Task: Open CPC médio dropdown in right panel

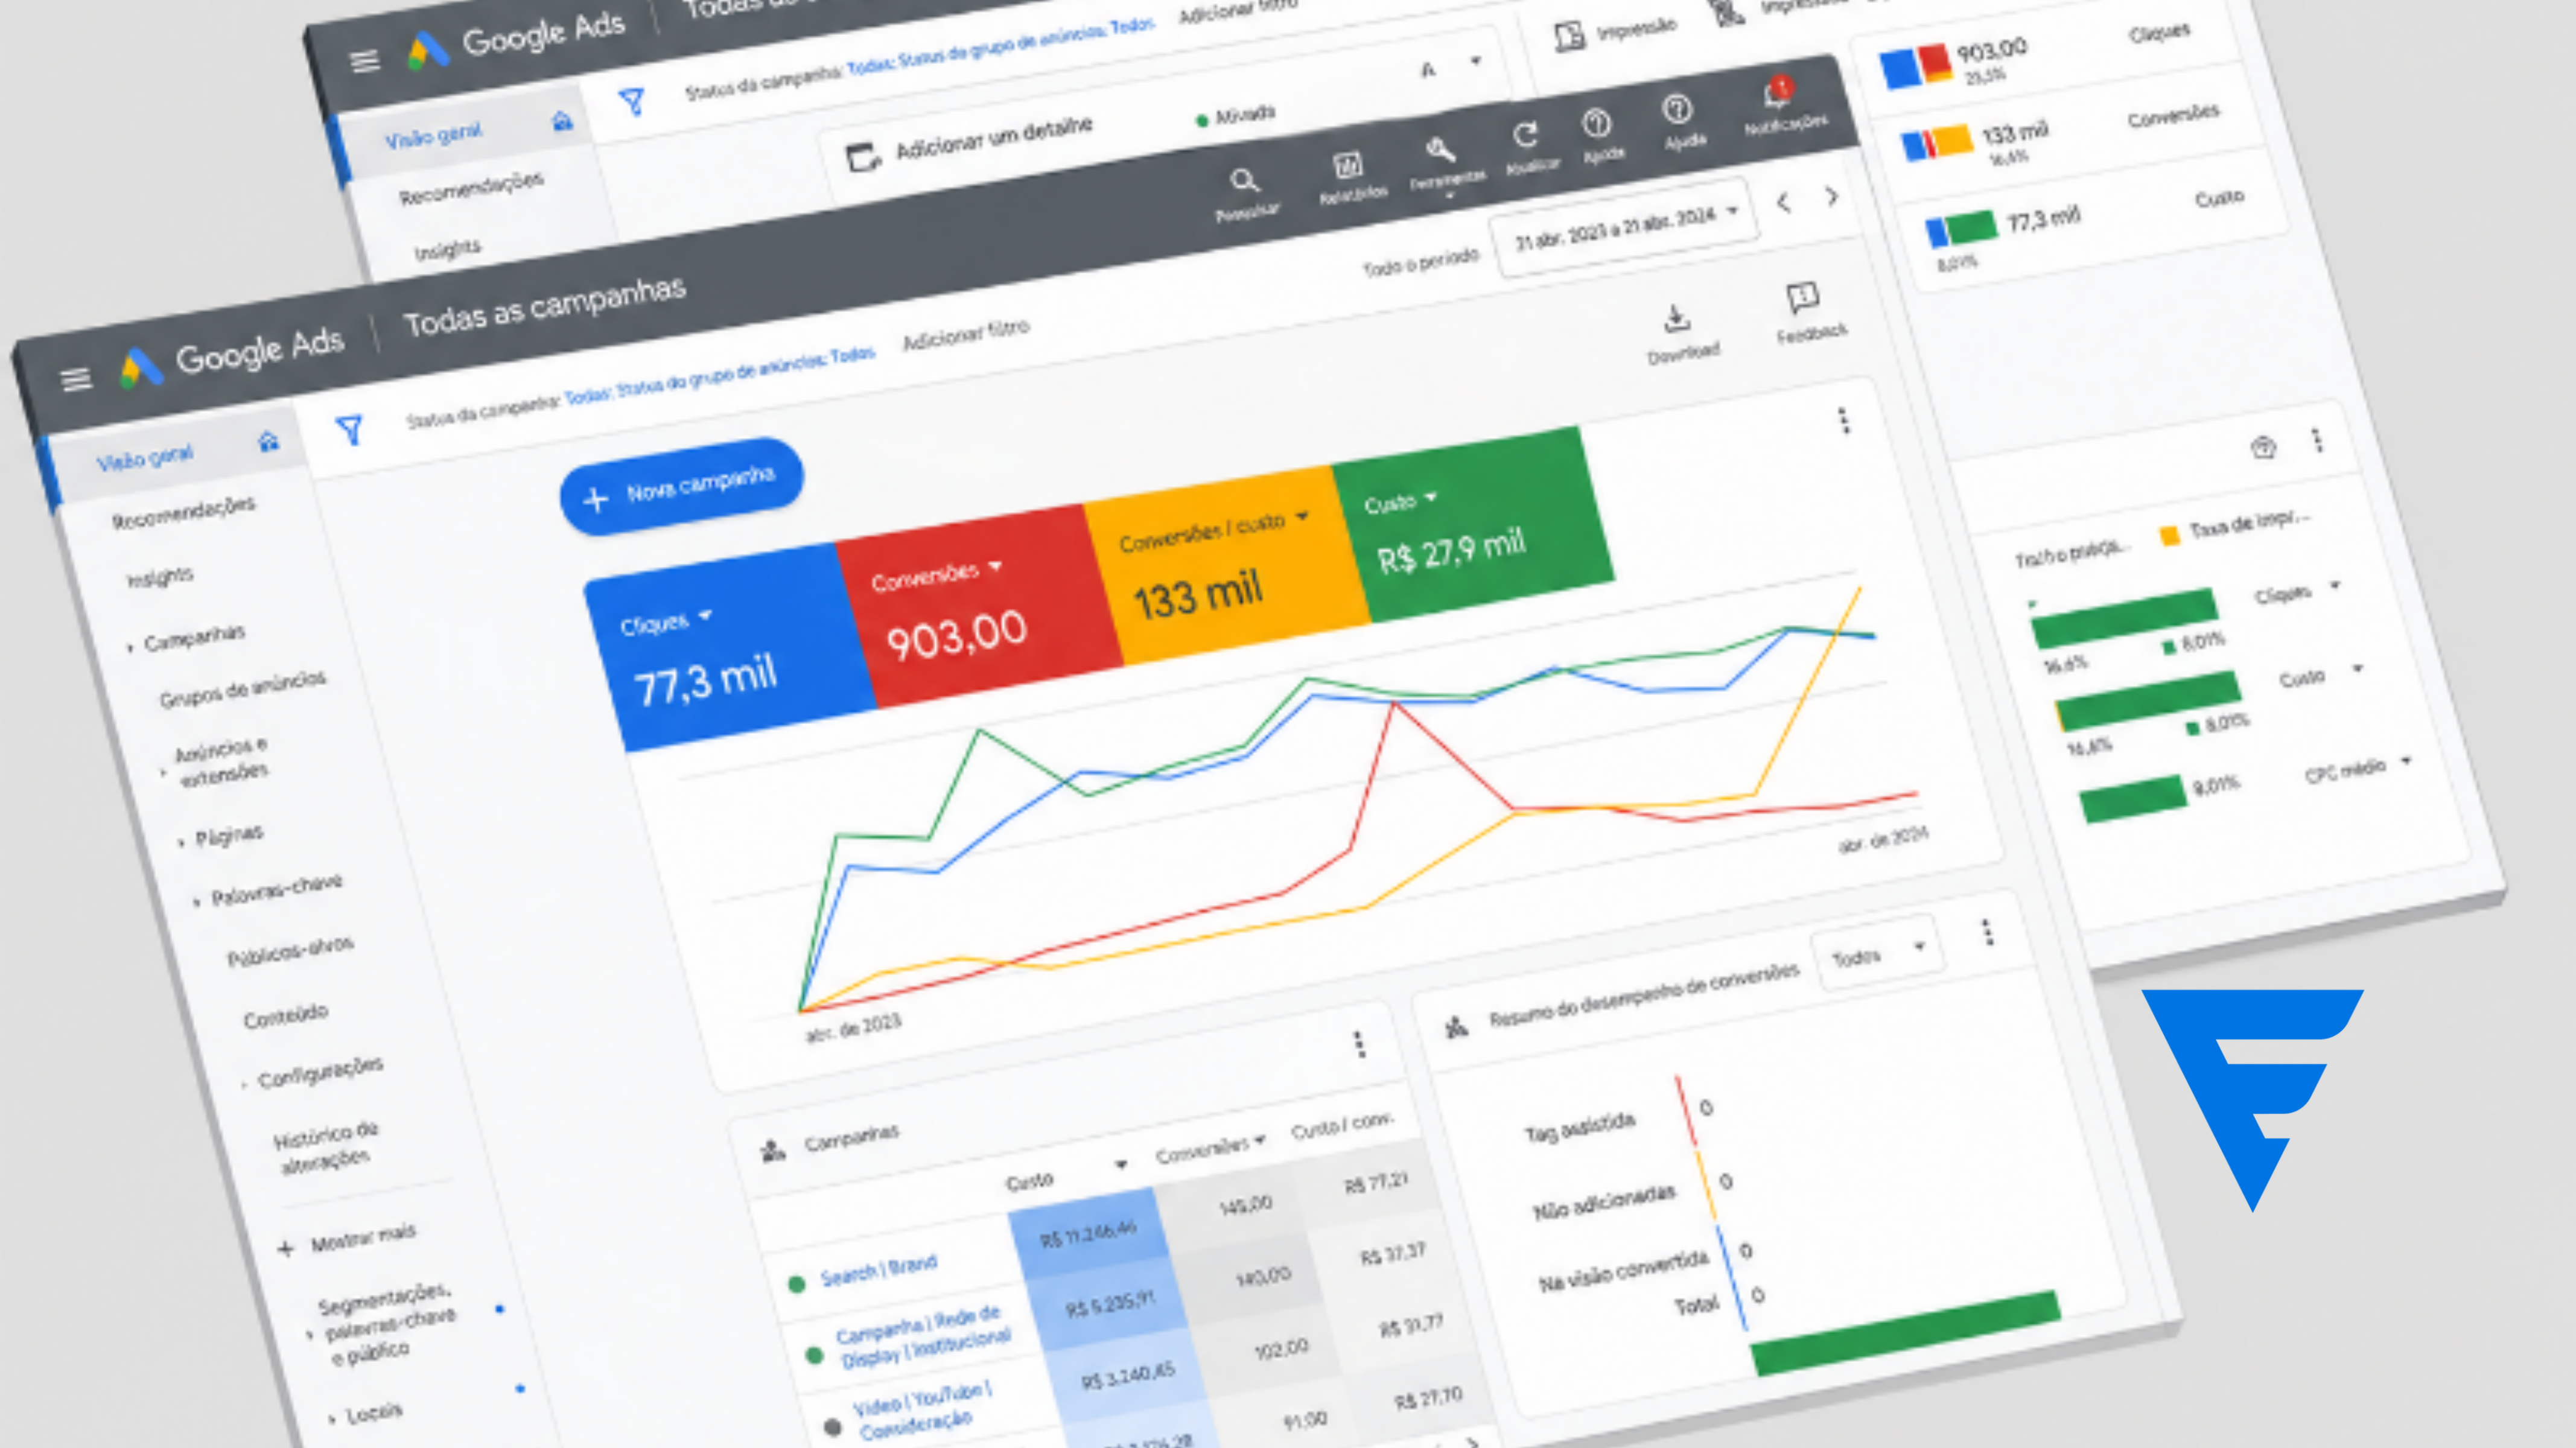Action: pos(2406,761)
